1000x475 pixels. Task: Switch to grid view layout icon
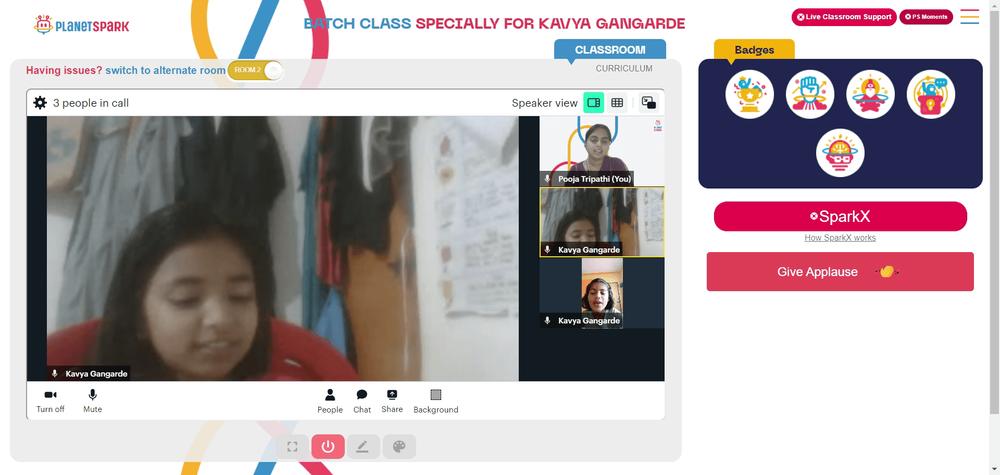617,103
